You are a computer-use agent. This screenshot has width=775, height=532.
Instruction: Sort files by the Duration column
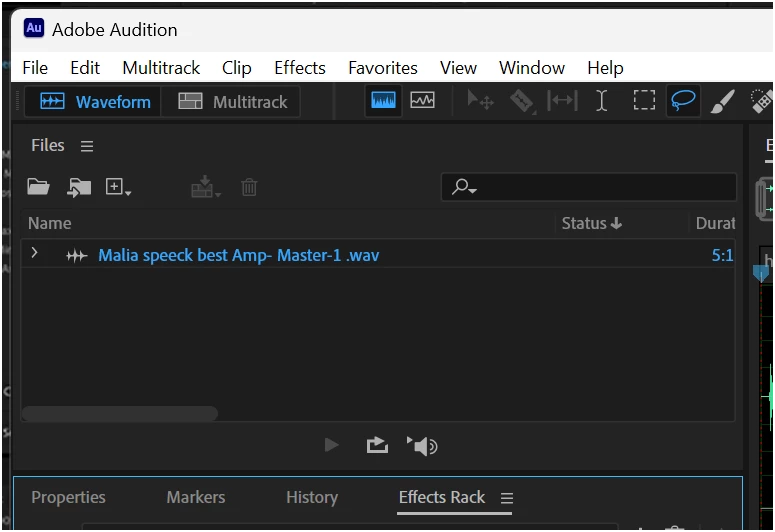coord(715,223)
